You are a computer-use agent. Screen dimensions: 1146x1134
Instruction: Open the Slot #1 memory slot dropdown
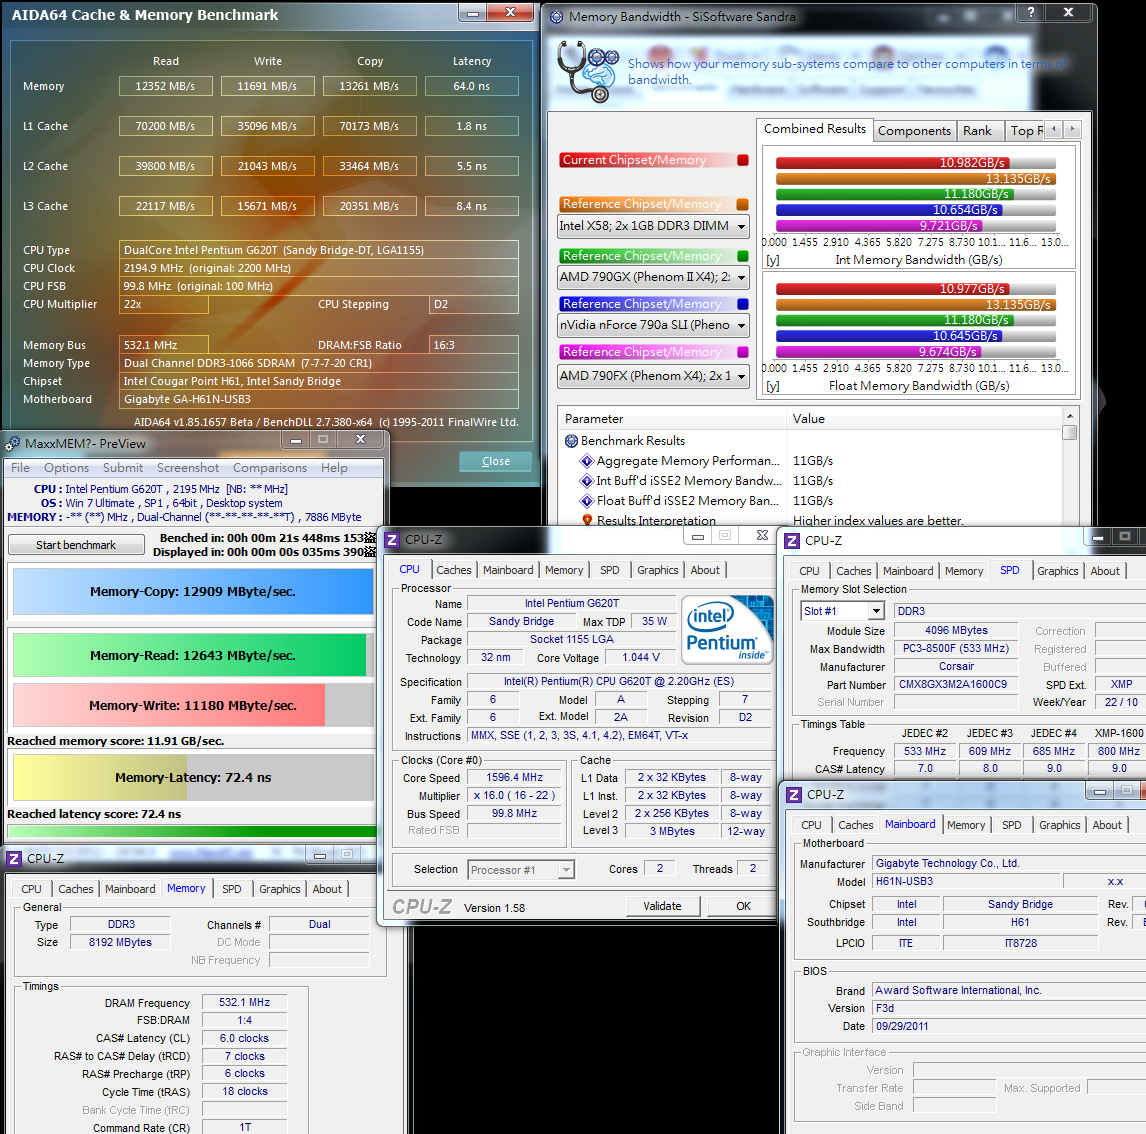[876, 611]
